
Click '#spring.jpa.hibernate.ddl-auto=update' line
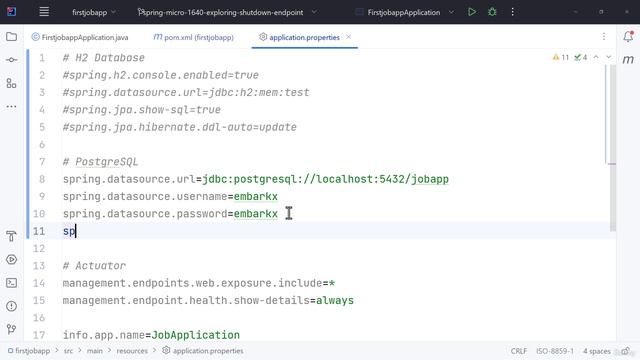click(180, 127)
